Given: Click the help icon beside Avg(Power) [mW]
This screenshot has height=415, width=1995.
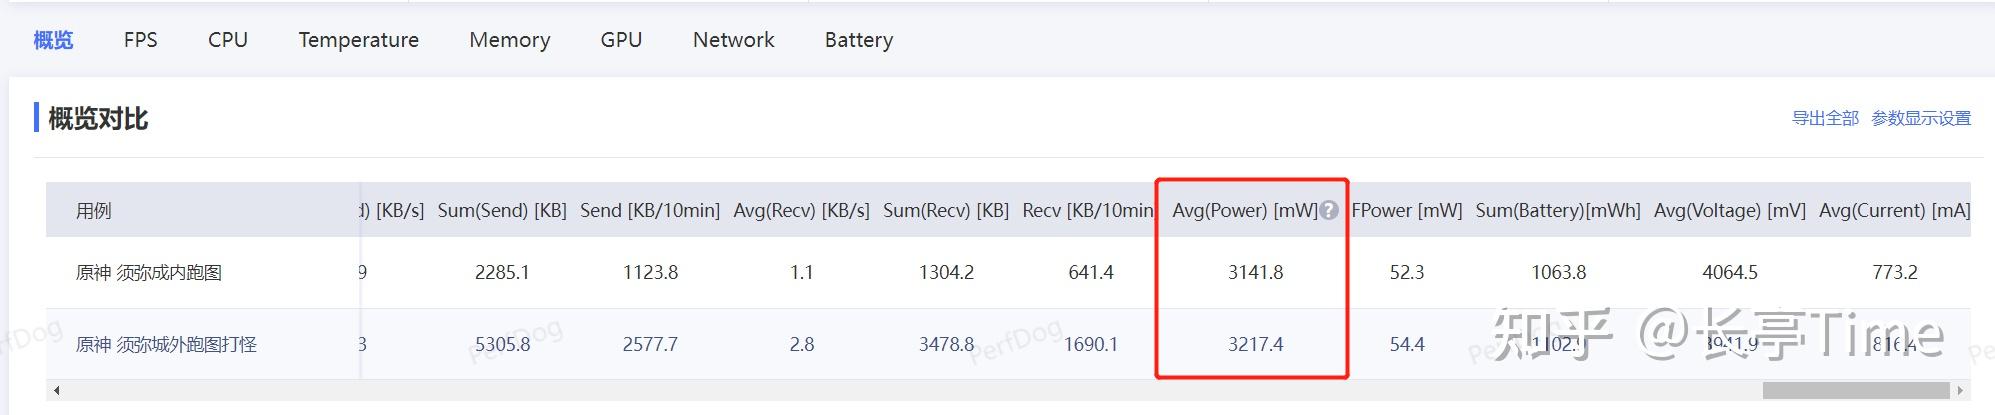Looking at the screenshot, I should (1328, 210).
